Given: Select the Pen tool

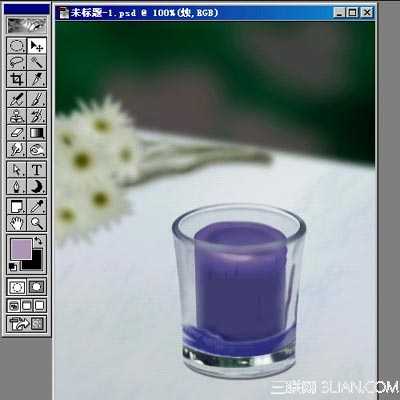Looking at the screenshot, I should (x=17, y=186).
